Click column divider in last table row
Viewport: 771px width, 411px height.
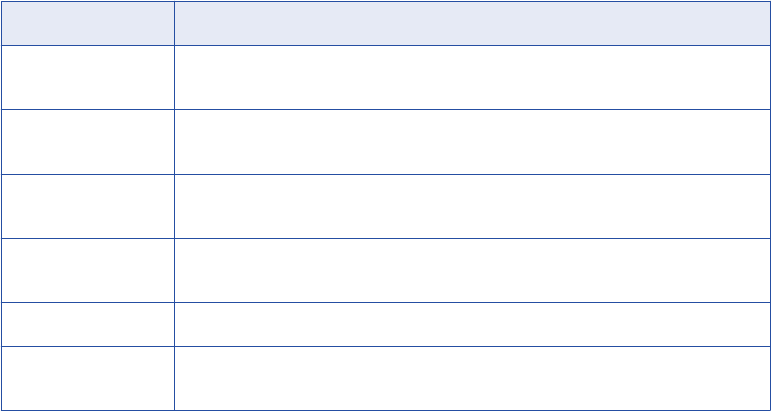(174, 378)
